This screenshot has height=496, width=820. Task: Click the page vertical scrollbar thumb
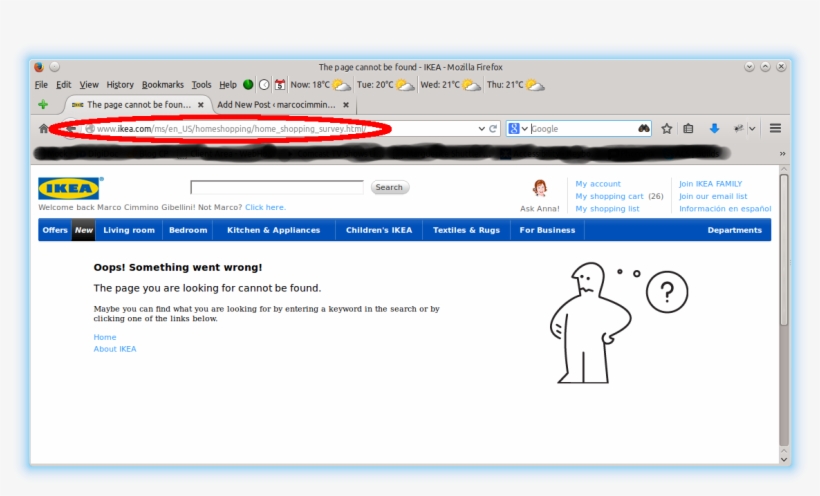pos(783,250)
